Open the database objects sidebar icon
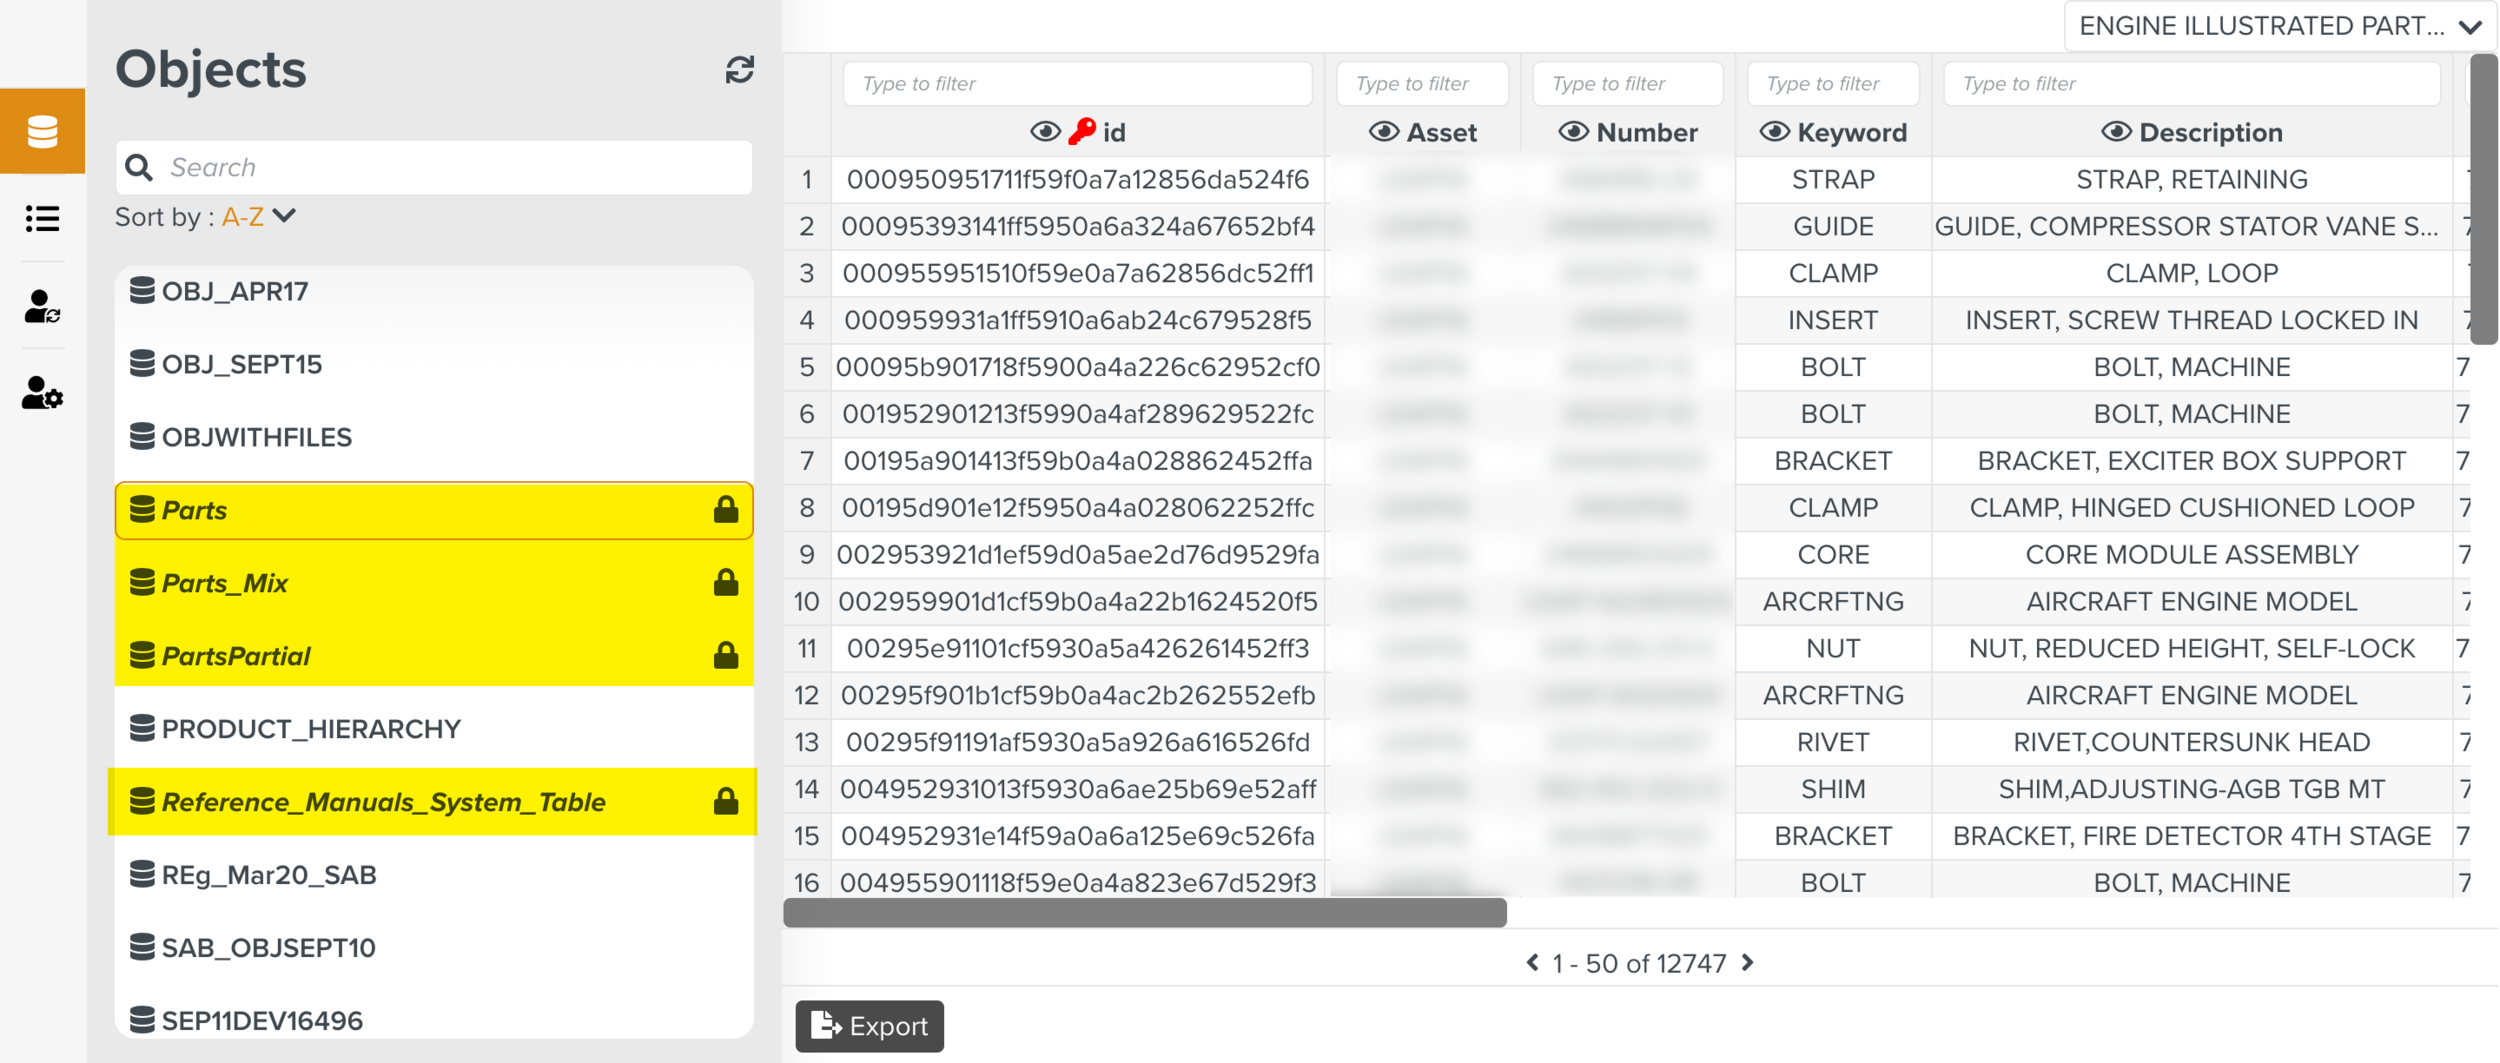Image resolution: width=2500 pixels, height=1063 pixels. [42, 131]
